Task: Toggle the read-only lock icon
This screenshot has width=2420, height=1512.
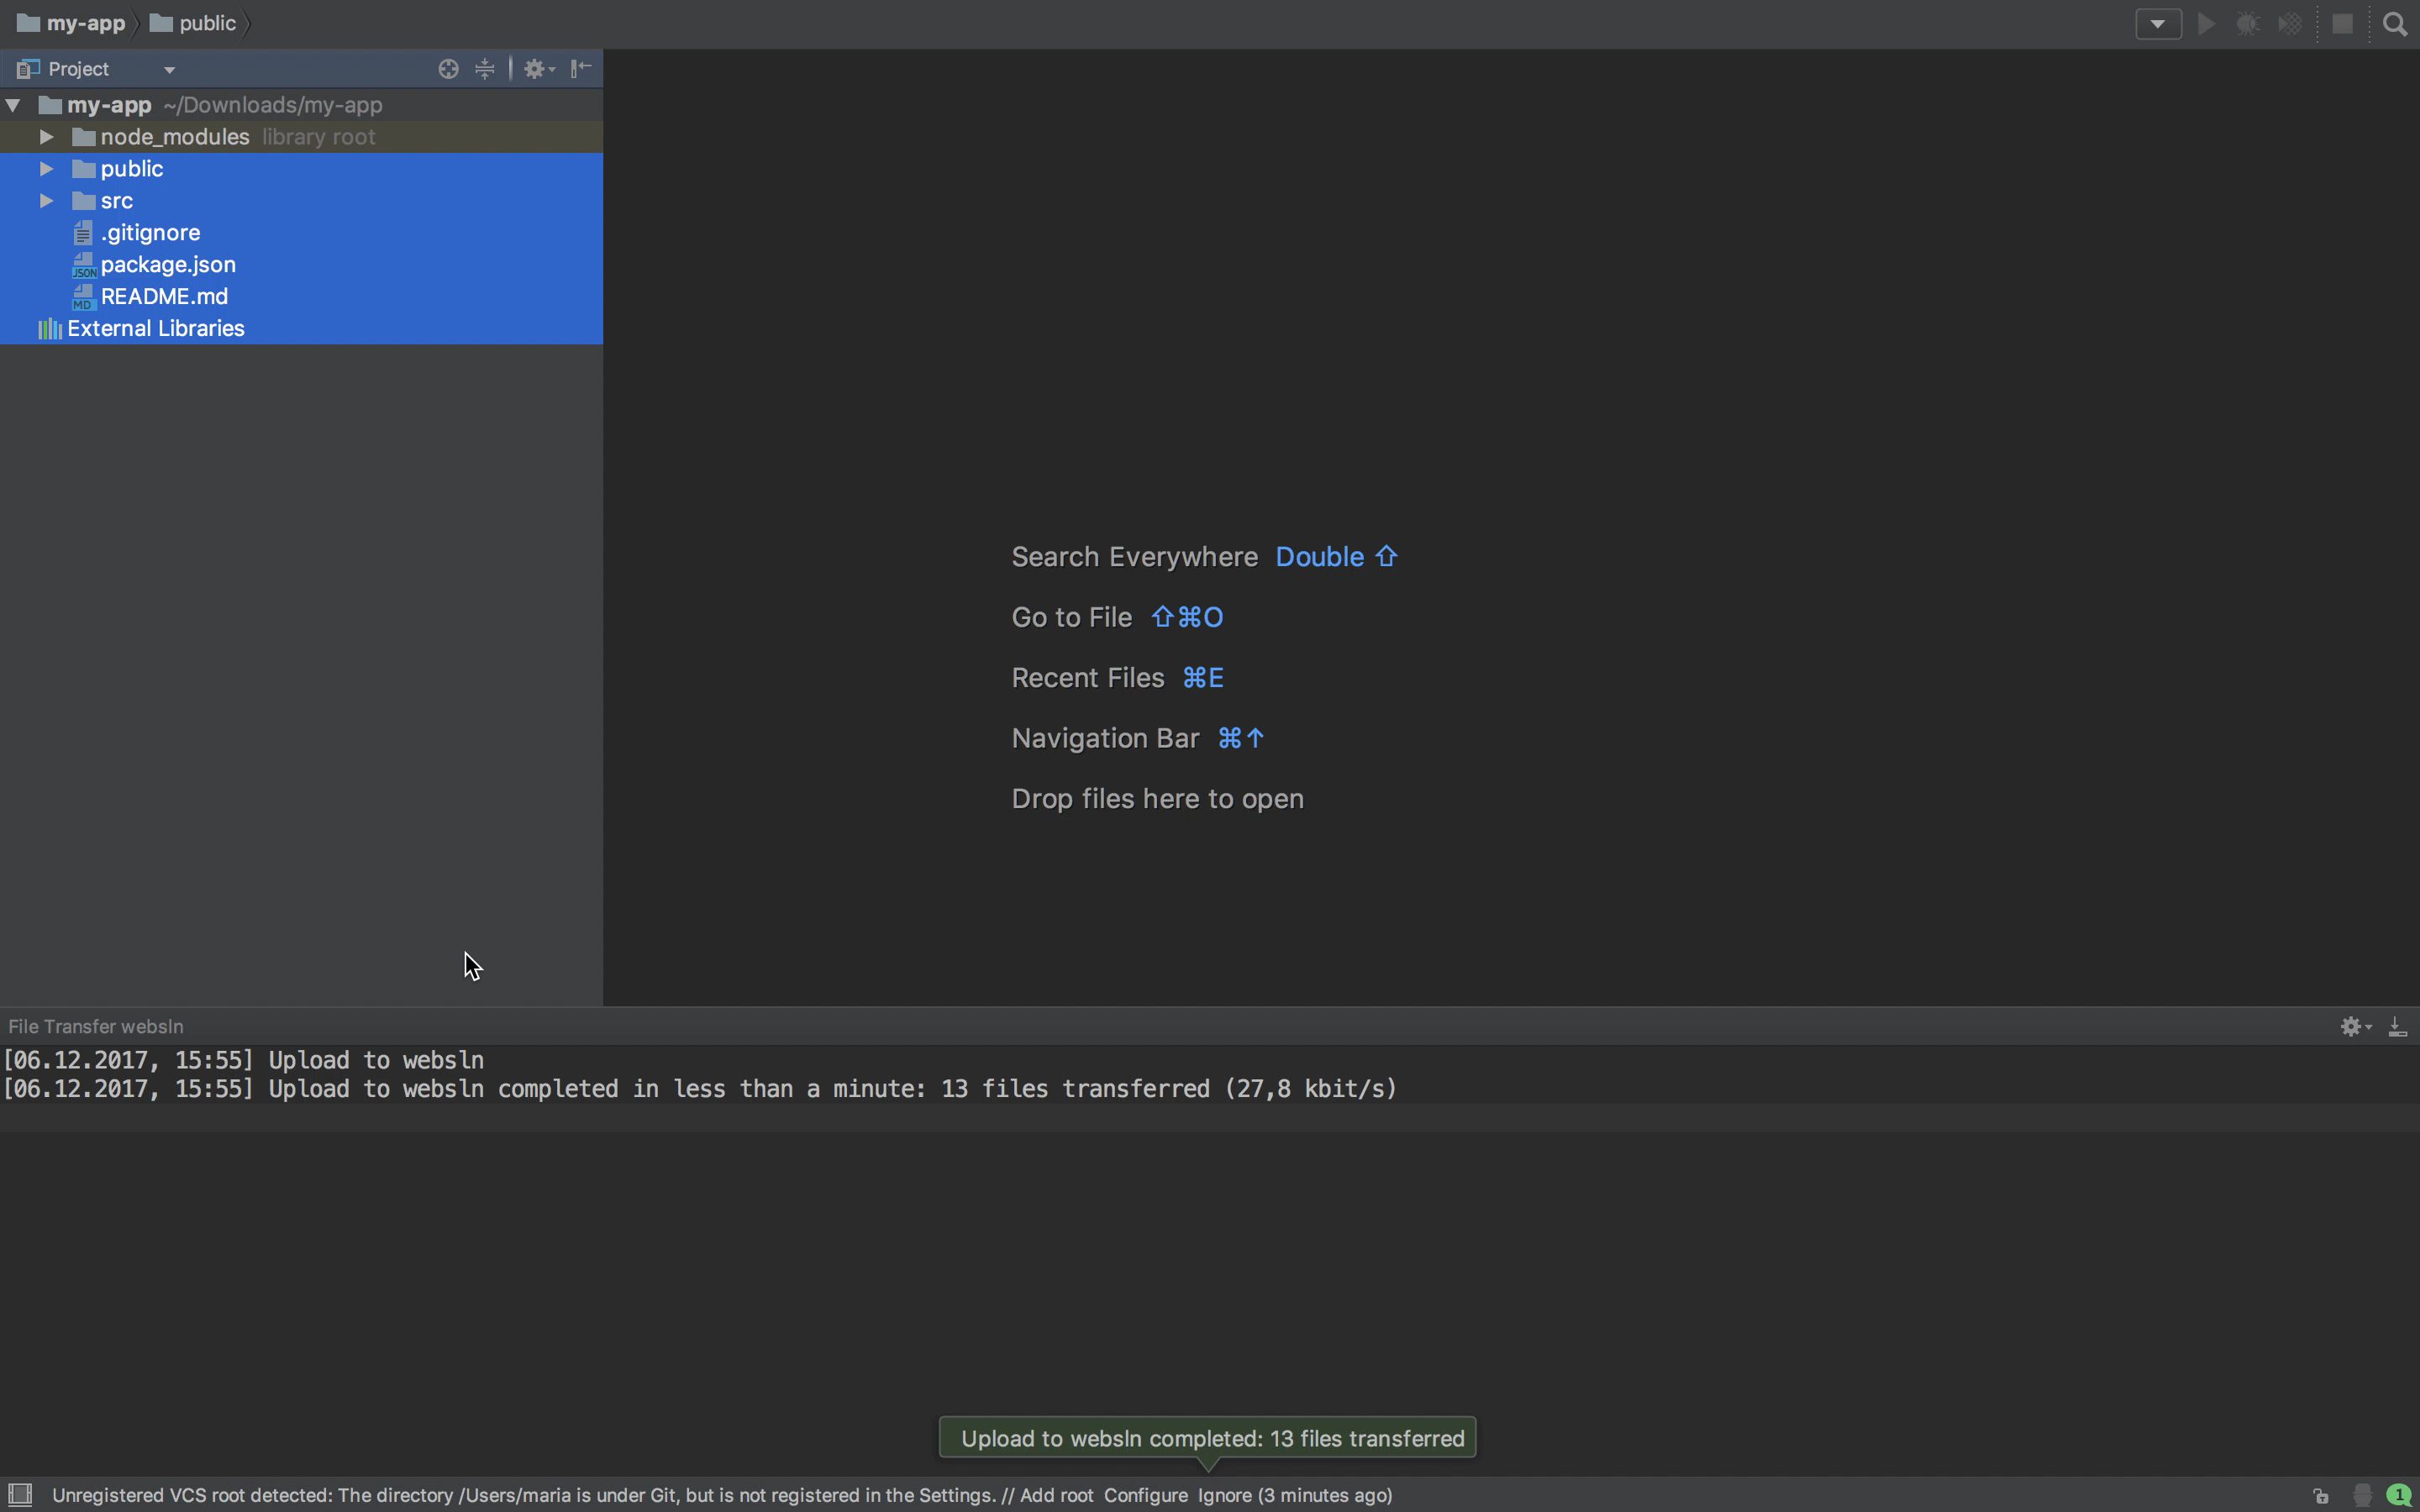Action: click(x=2320, y=1496)
